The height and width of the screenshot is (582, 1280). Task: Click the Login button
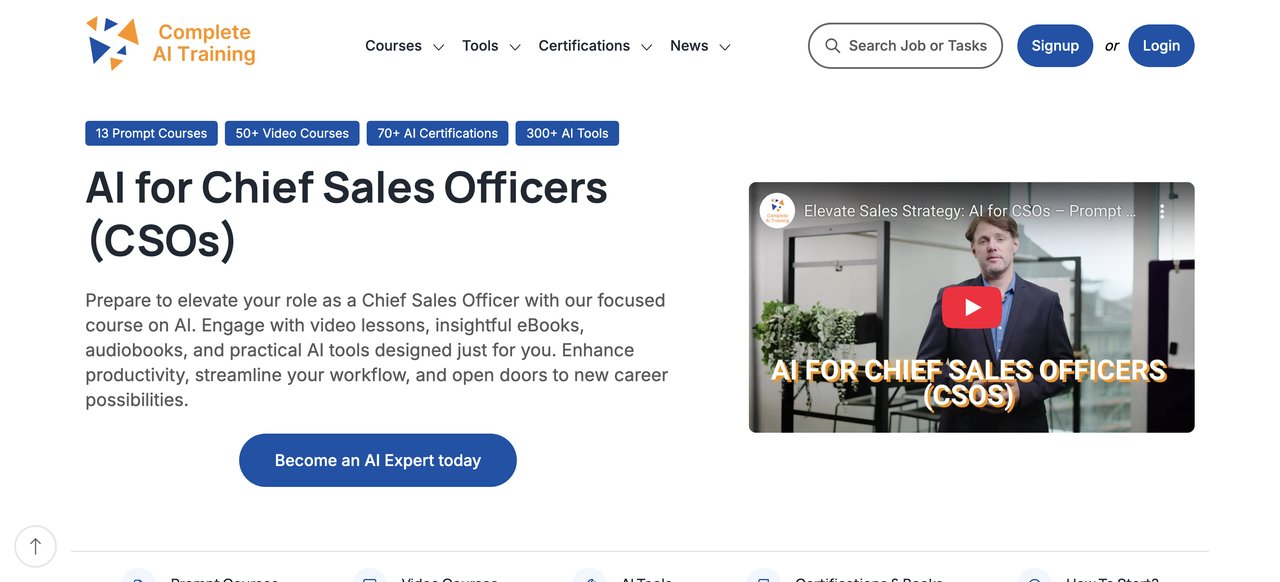pyautogui.click(x=1161, y=46)
